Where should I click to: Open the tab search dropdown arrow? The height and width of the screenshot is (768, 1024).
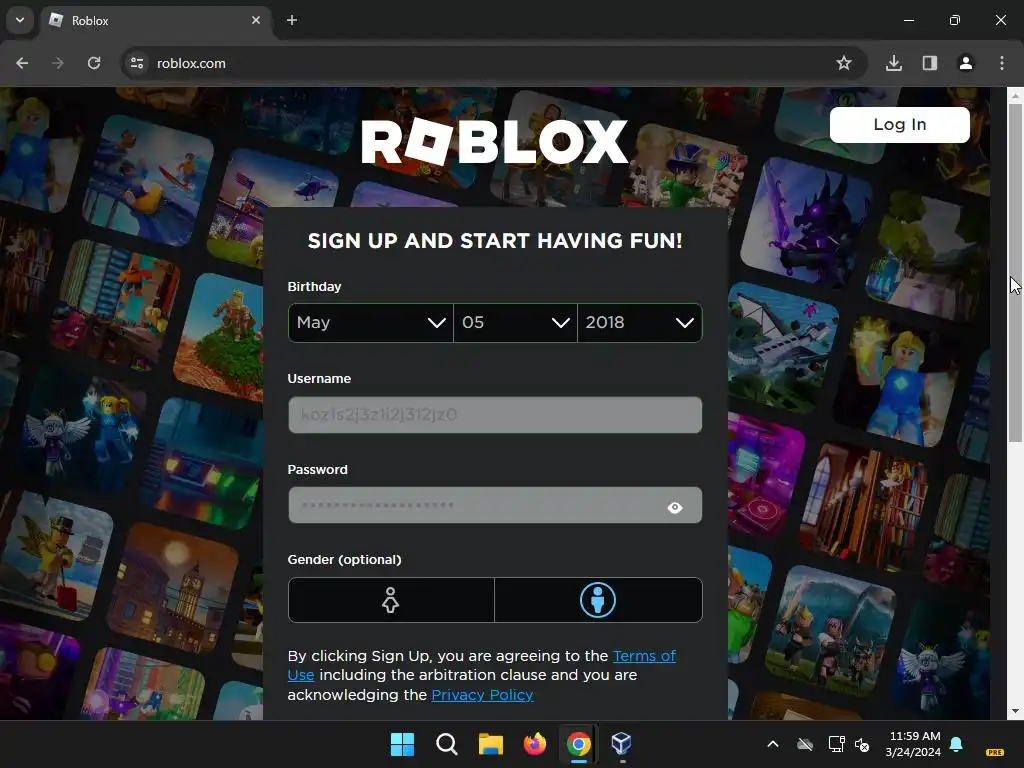click(20, 20)
